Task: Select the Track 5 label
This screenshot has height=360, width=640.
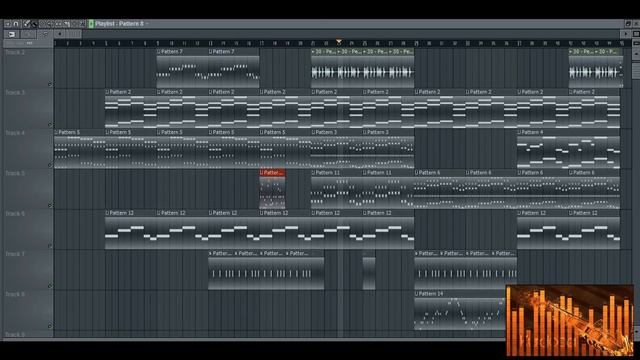Action: pos(15,173)
